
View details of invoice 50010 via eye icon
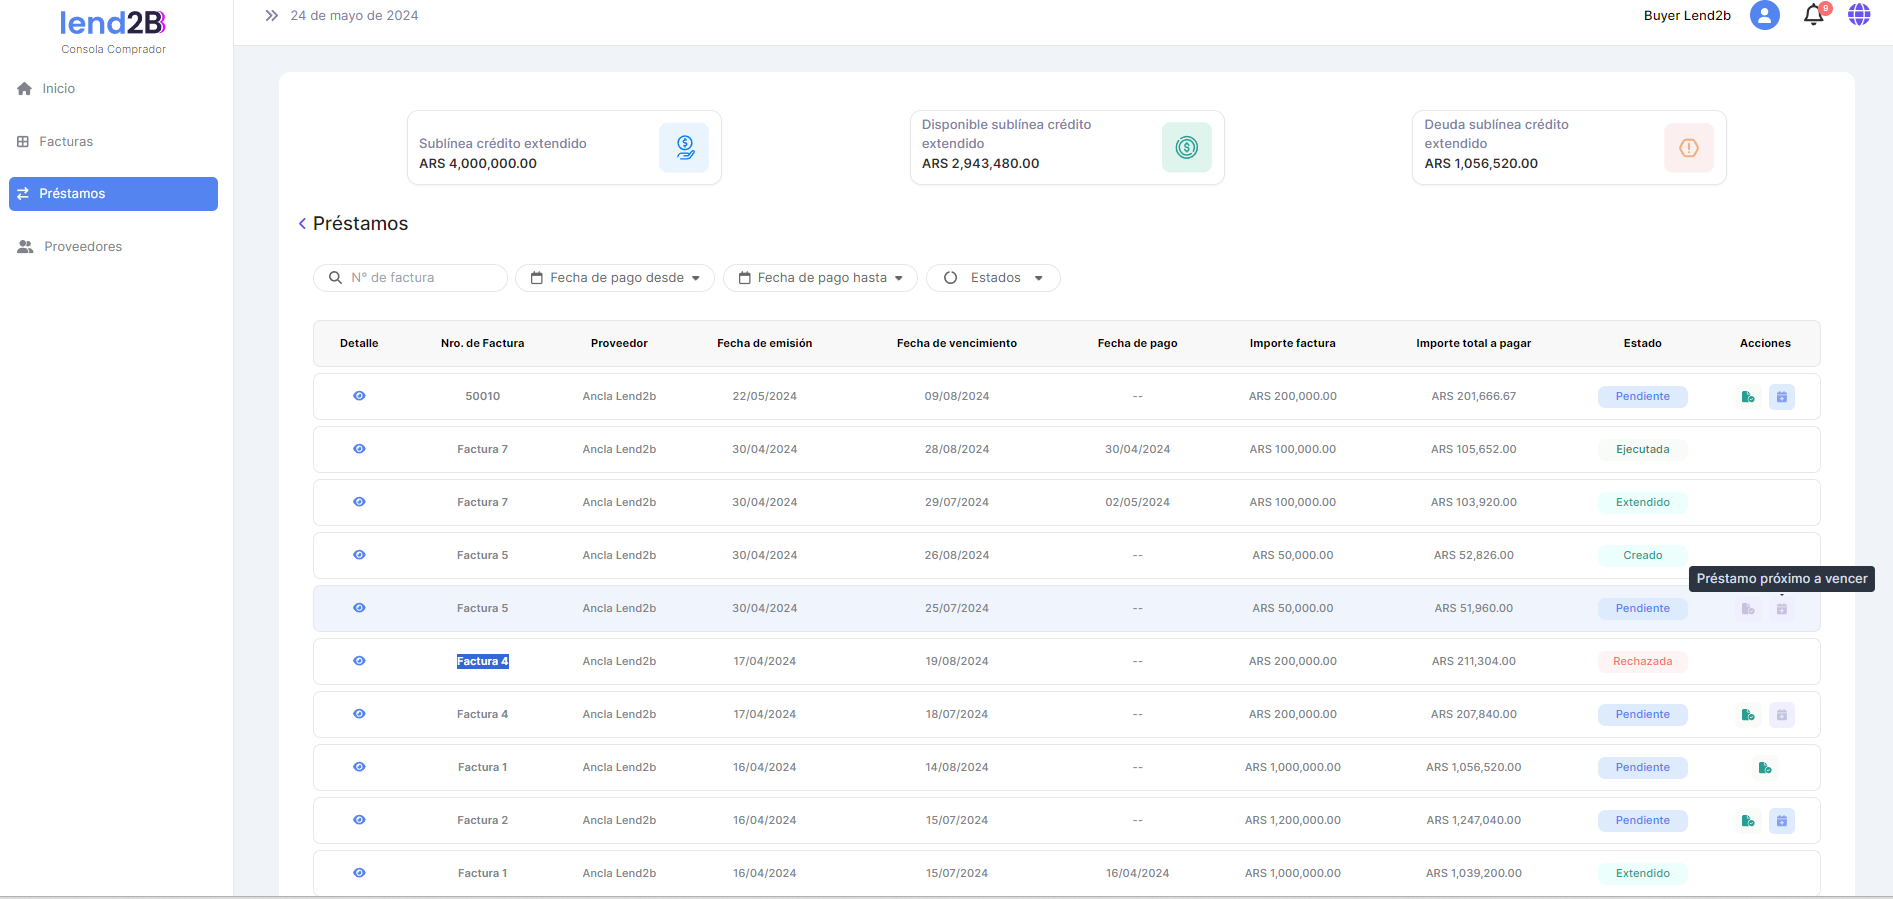click(359, 396)
